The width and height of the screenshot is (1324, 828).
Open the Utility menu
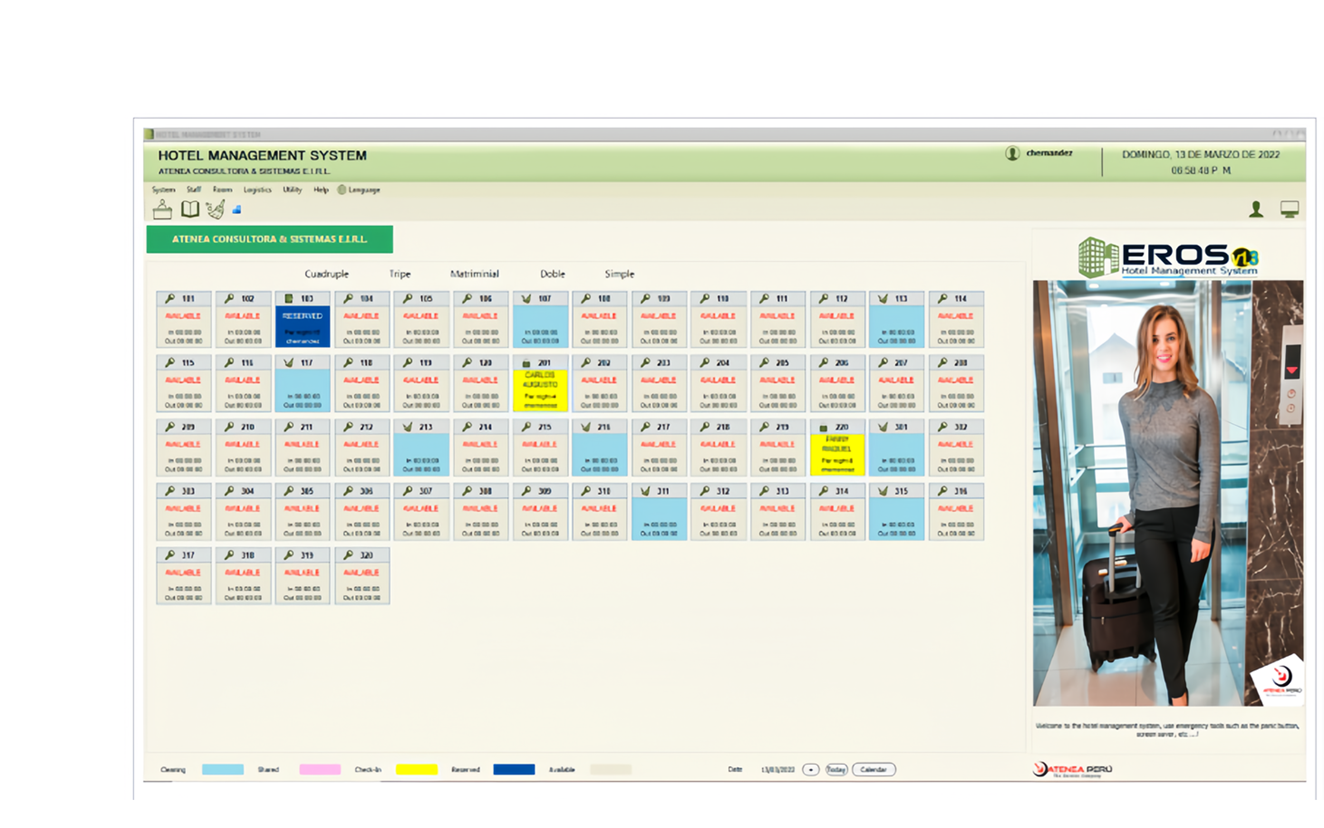[x=292, y=189]
